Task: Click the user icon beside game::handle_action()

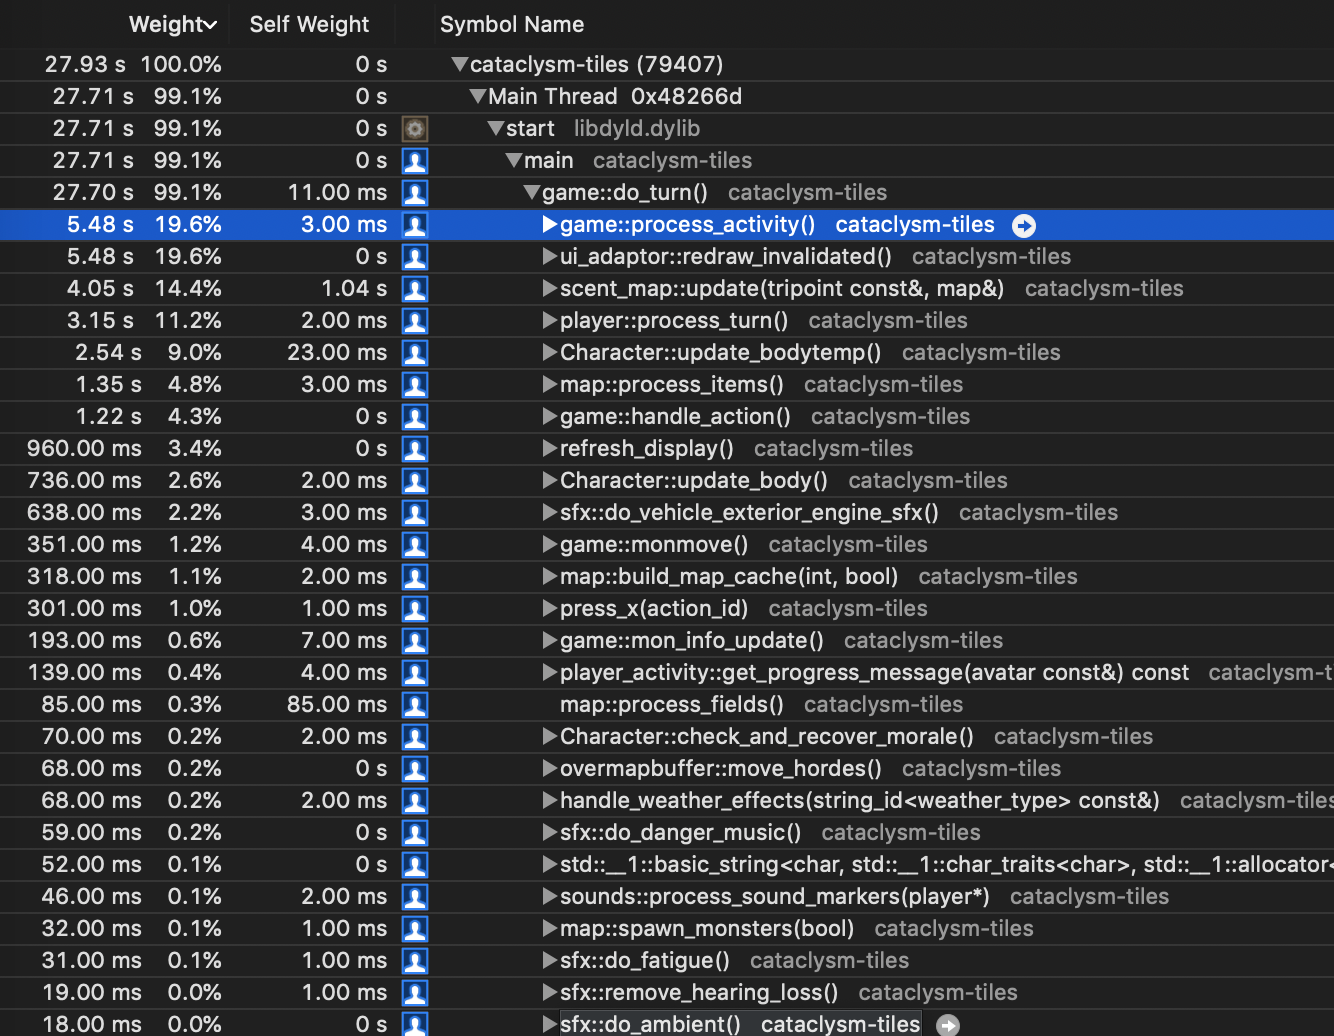Action: point(415,417)
